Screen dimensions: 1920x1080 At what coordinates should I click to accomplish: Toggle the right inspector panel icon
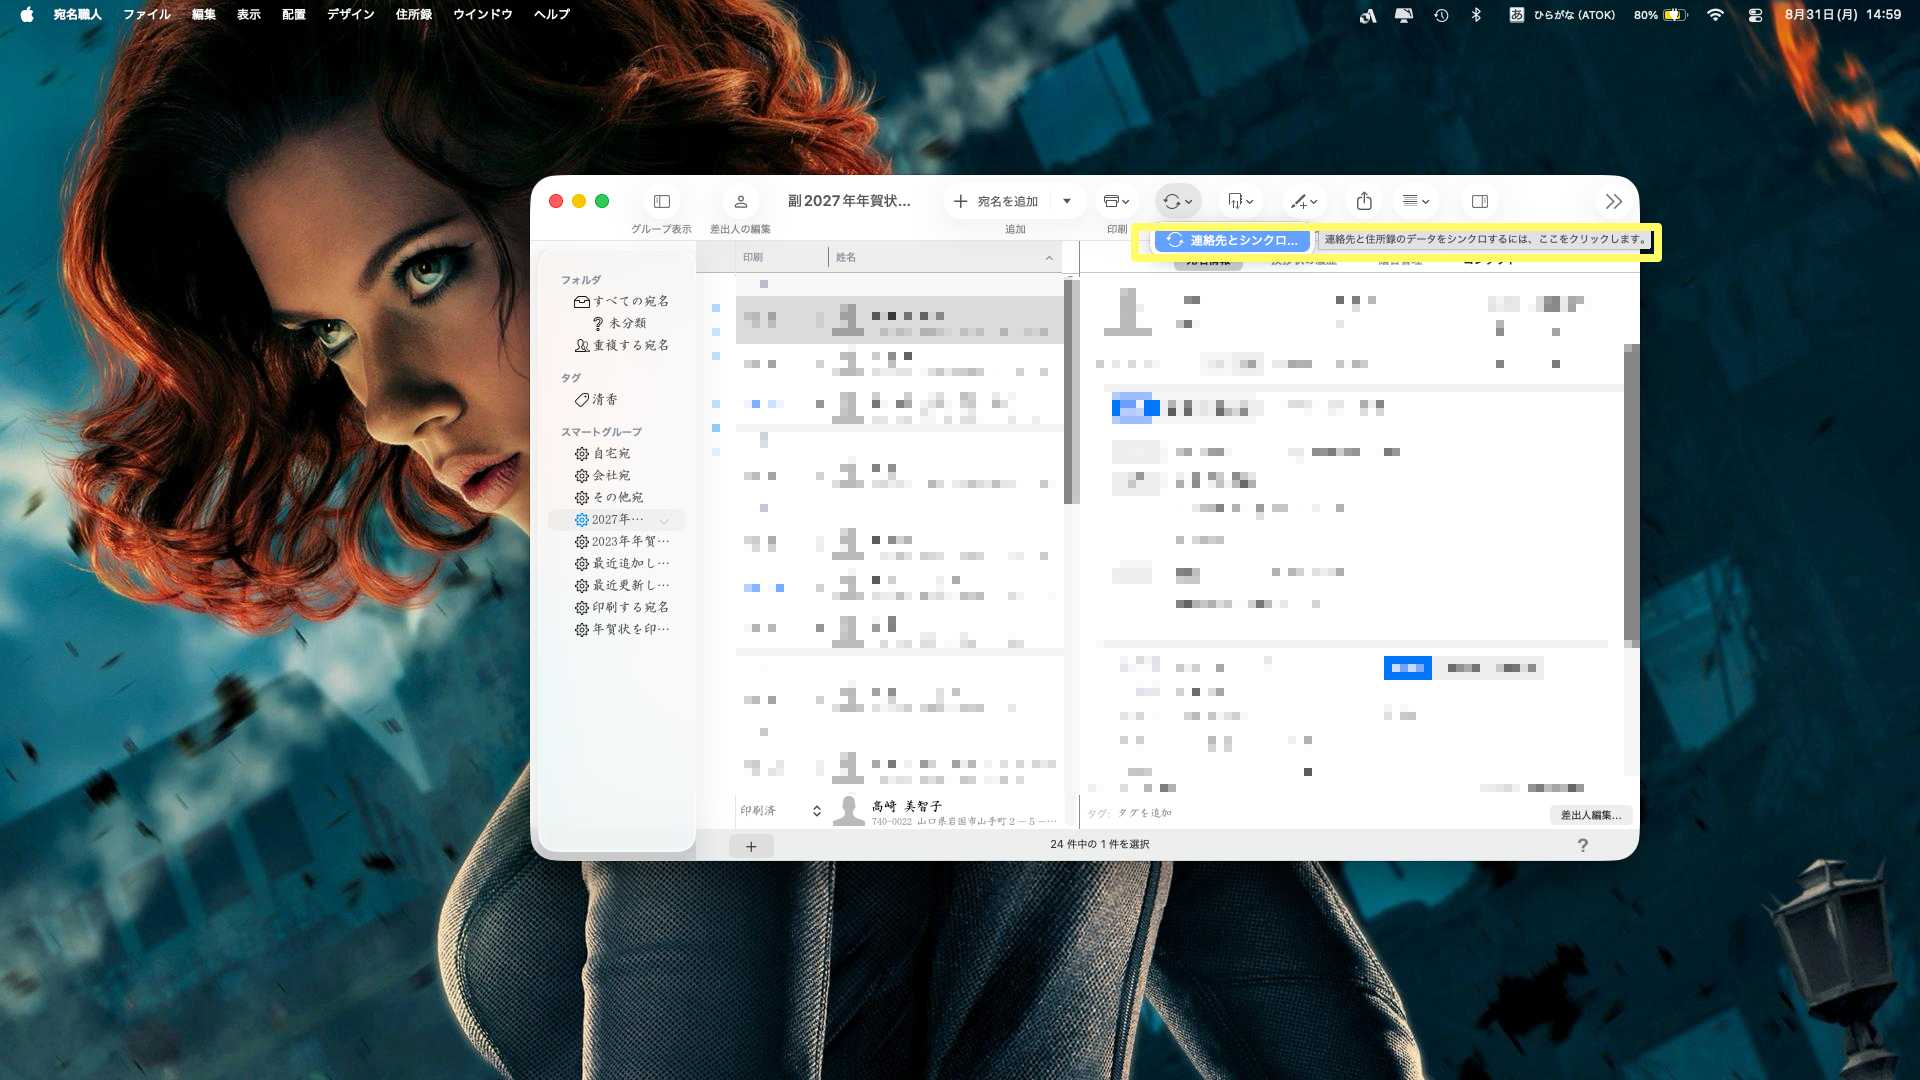[1480, 201]
